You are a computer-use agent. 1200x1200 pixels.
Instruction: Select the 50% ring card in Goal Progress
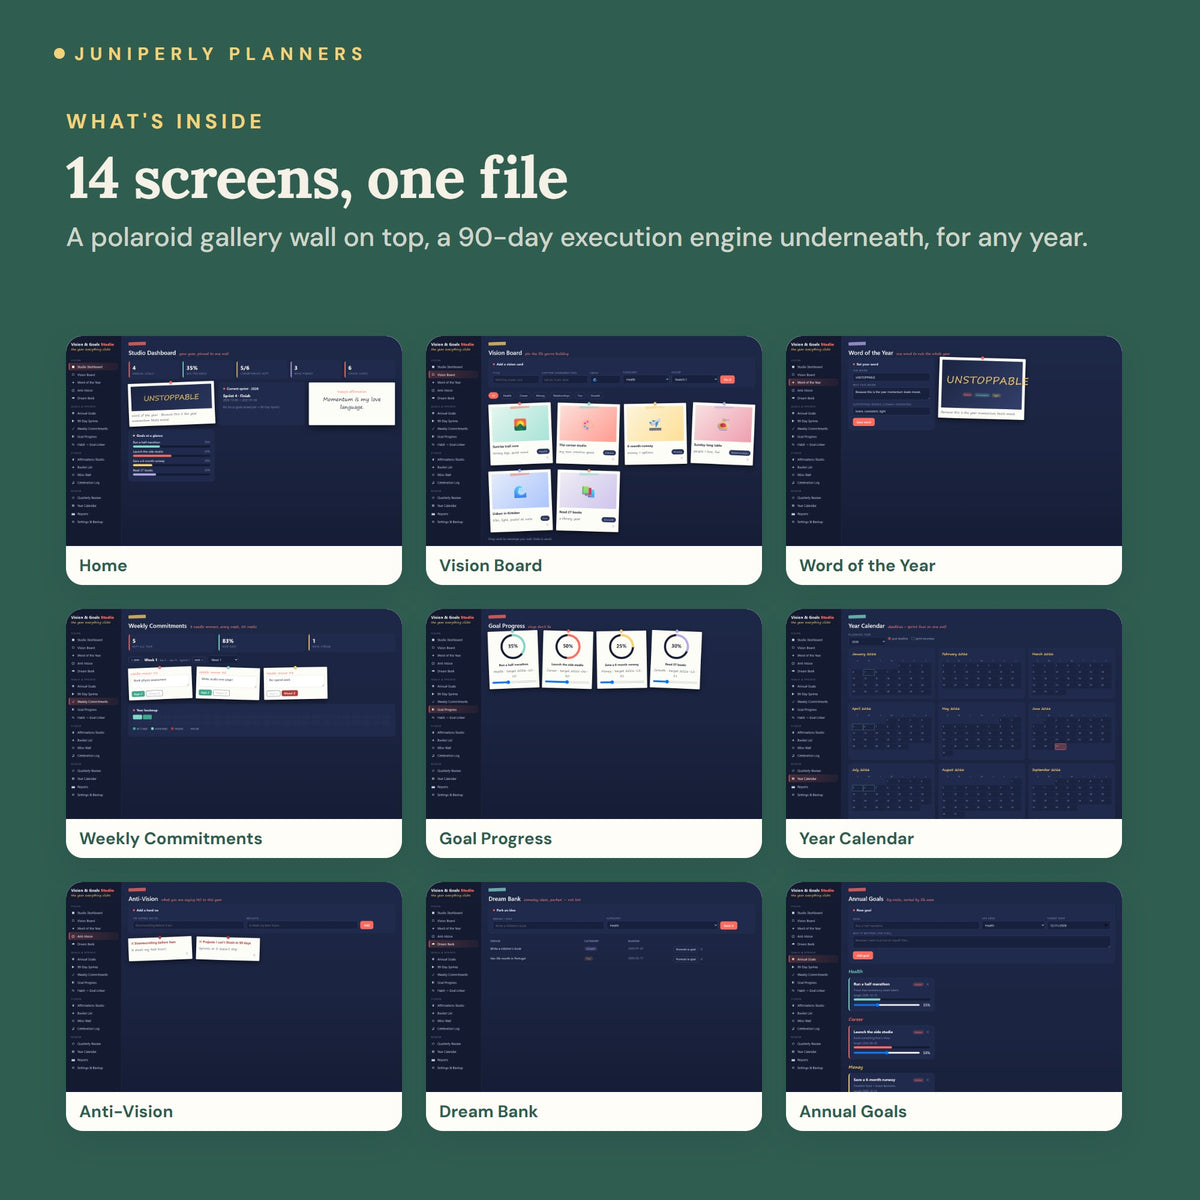568,659
